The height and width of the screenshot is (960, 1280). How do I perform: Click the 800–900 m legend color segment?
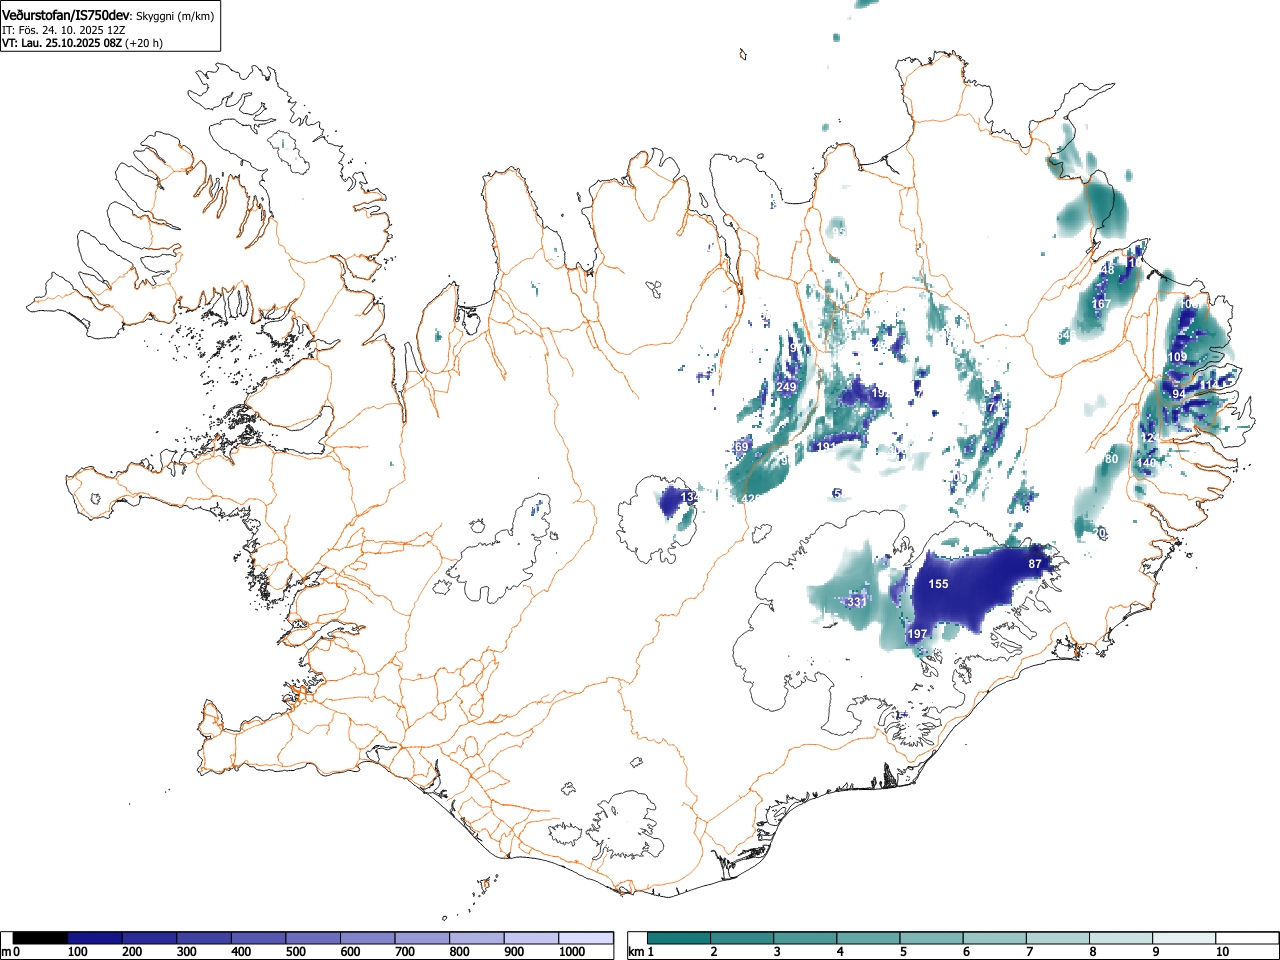click(477, 938)
